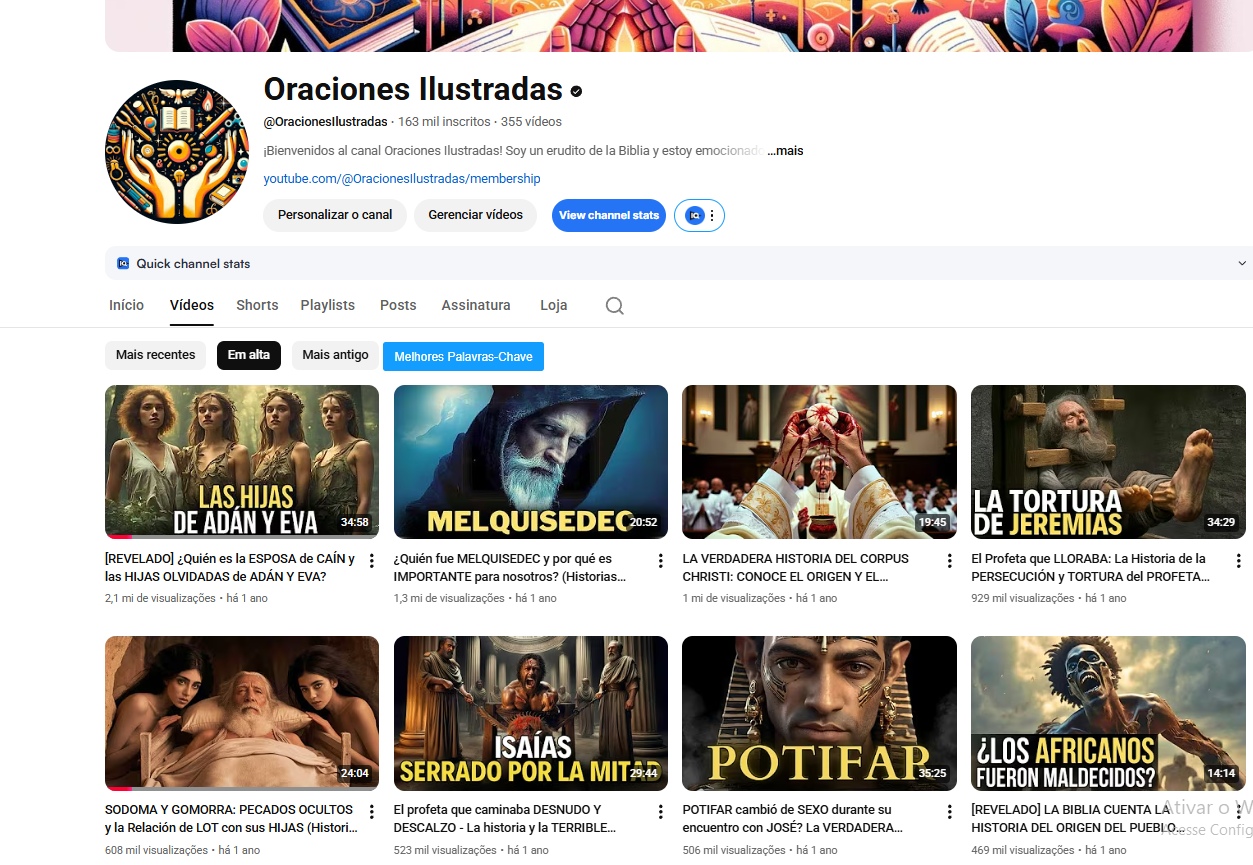This screenshot has height=865, width=1253.
Task: Click the Oraciones Ilustradas channel name heading
Action: [413, 89]
